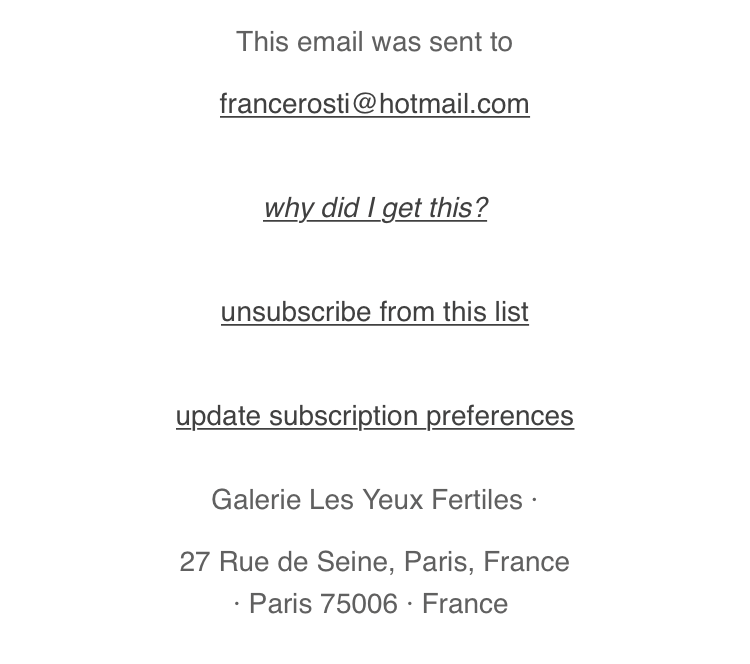Open "update subscription preferences" link
This screenshot has height=664, width=750.
coord(374,416)
